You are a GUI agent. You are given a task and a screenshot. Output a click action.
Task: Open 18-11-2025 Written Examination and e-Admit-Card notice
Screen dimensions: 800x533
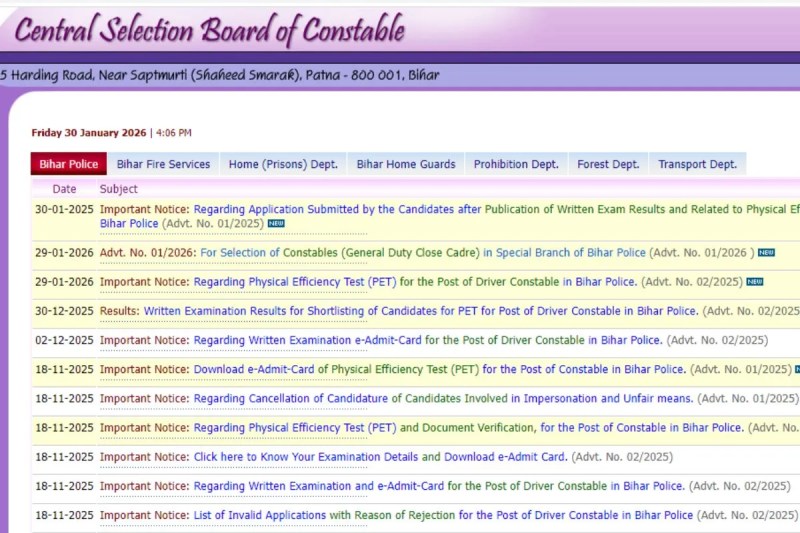coord(439,486)
